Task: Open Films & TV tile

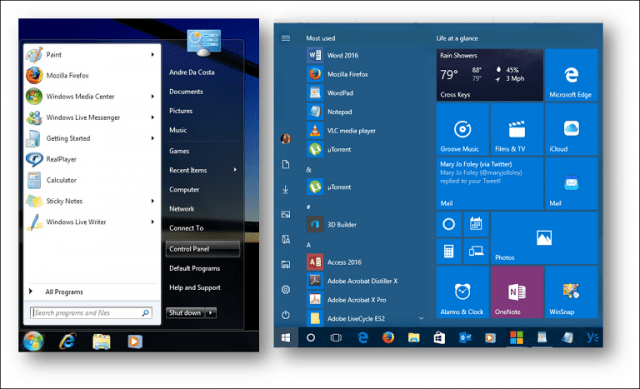Action: coord(517,129)
